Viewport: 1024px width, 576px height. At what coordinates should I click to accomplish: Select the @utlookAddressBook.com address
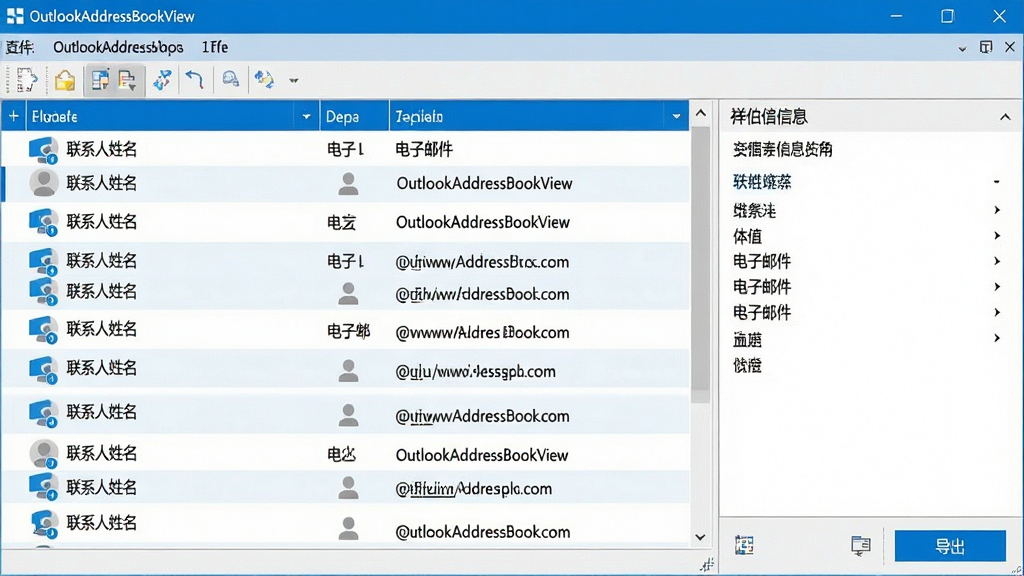(483, 532)
